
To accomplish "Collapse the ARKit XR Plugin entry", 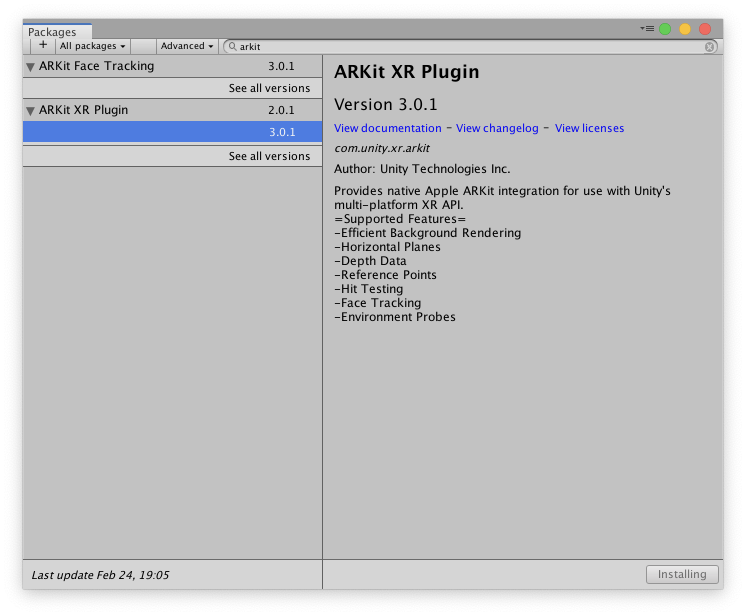I will 30,111.
